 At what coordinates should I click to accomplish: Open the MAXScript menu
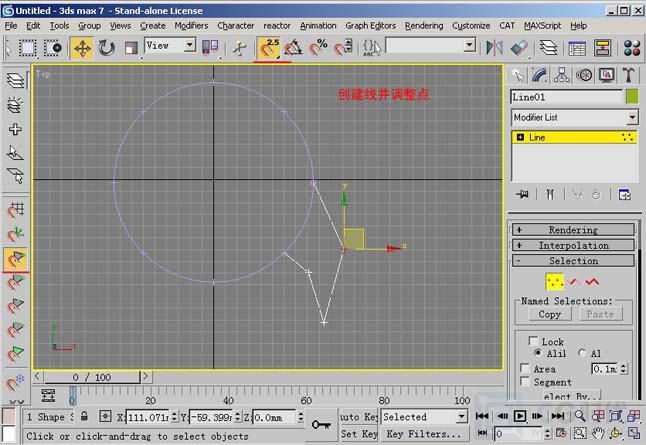pyautogui.click(x=542, y=26)
